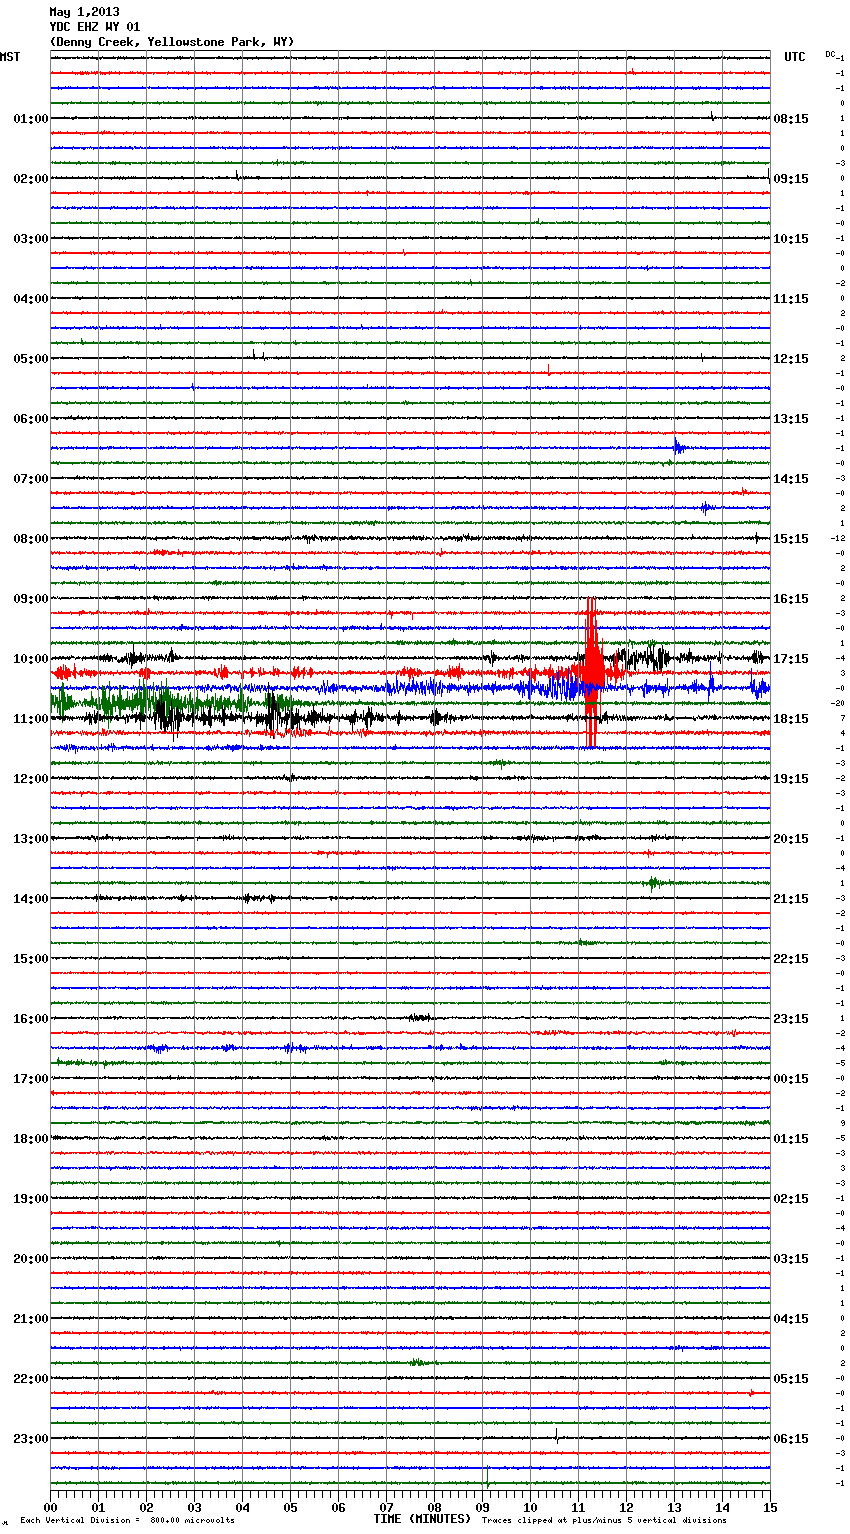Select the 21:00 MST row label
850x1534 pixels.
pyautogui.click(x=31, y=1319)
